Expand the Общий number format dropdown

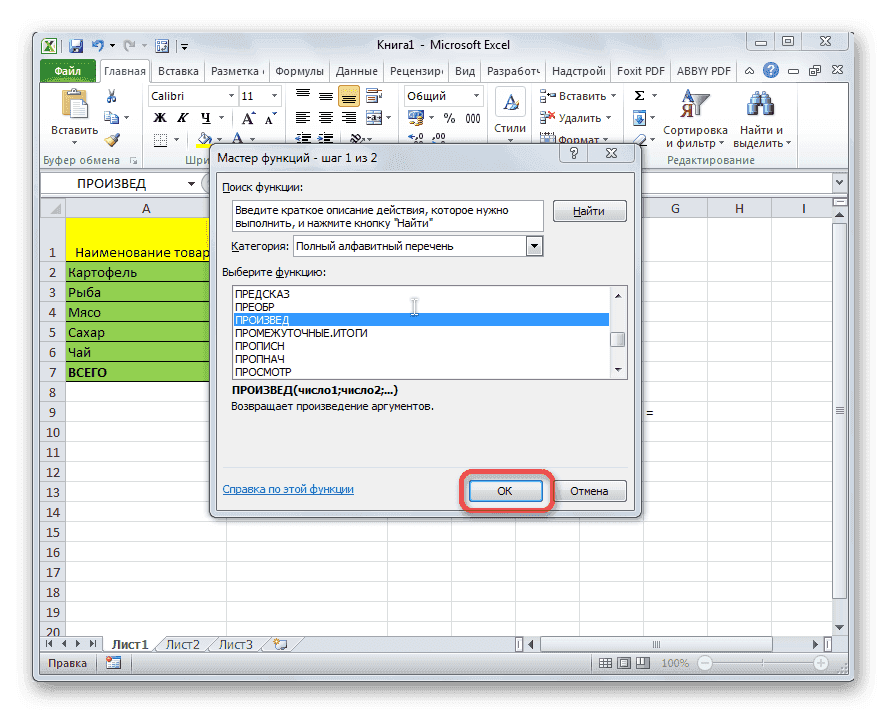pyautogui.click(x=475, y=97)
